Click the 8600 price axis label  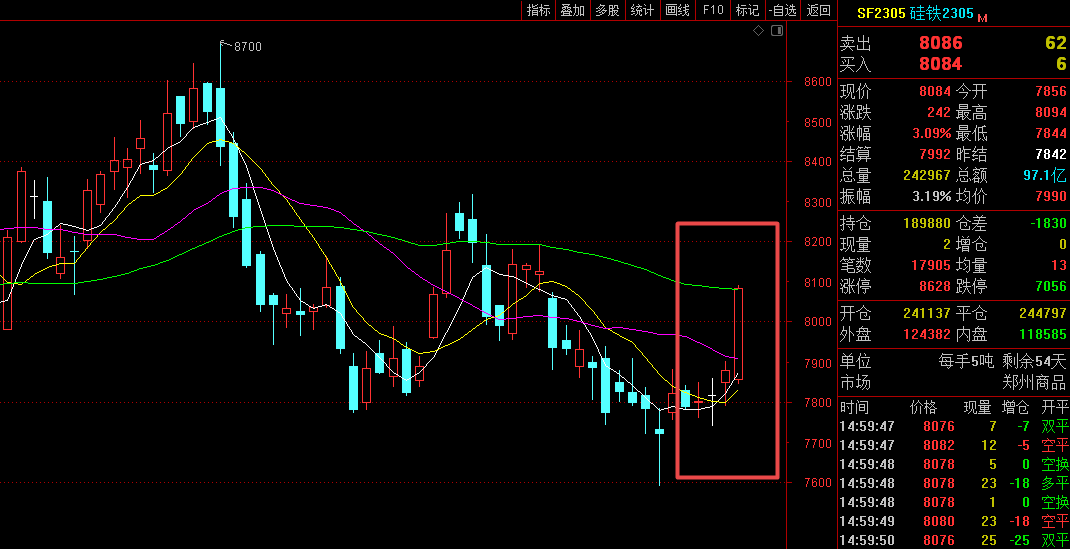(817, 82)
